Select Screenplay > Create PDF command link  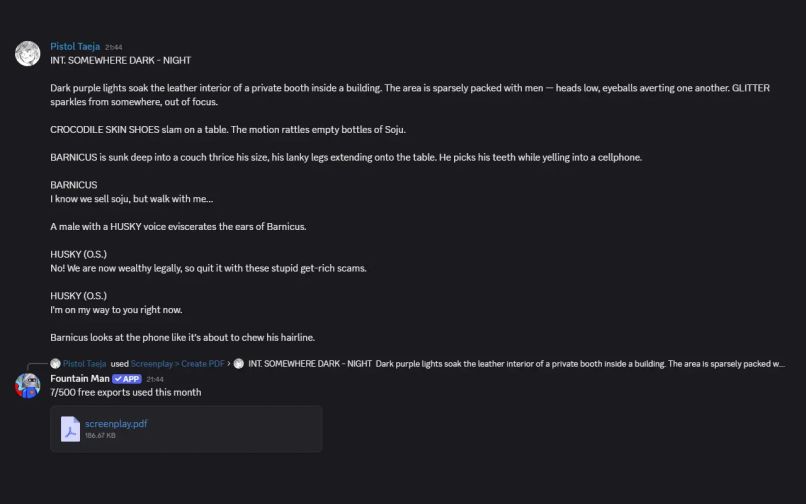point(177,364)
